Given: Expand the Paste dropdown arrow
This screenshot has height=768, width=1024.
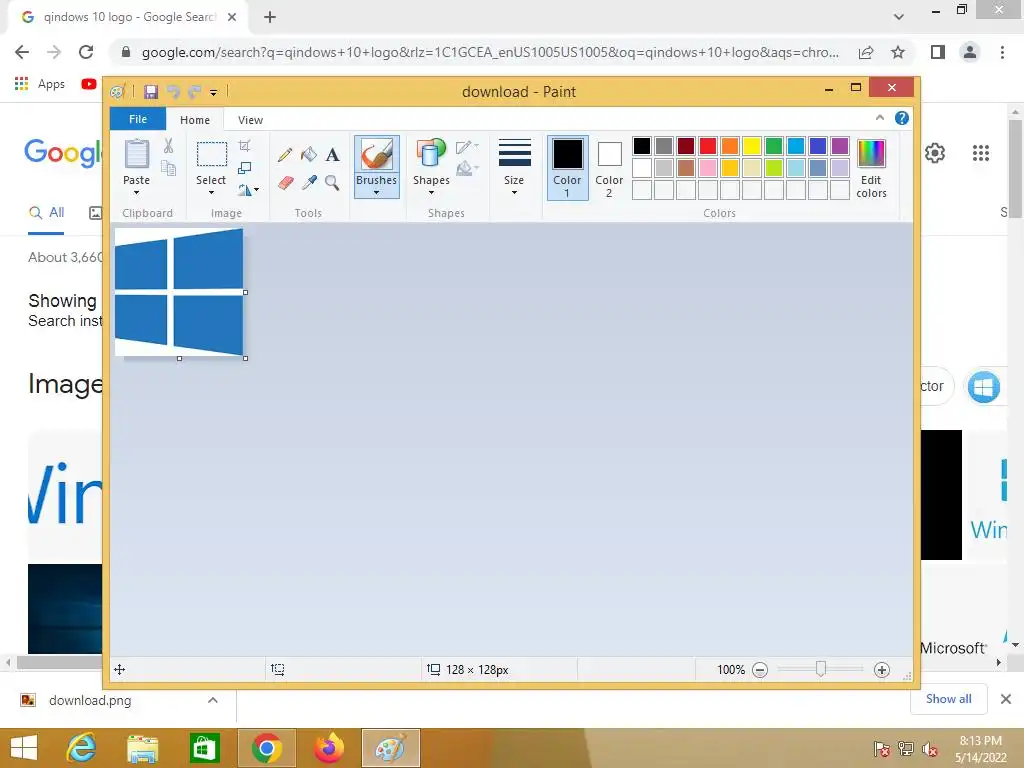Looking at the screenshot, I should (x=136, y=193).
